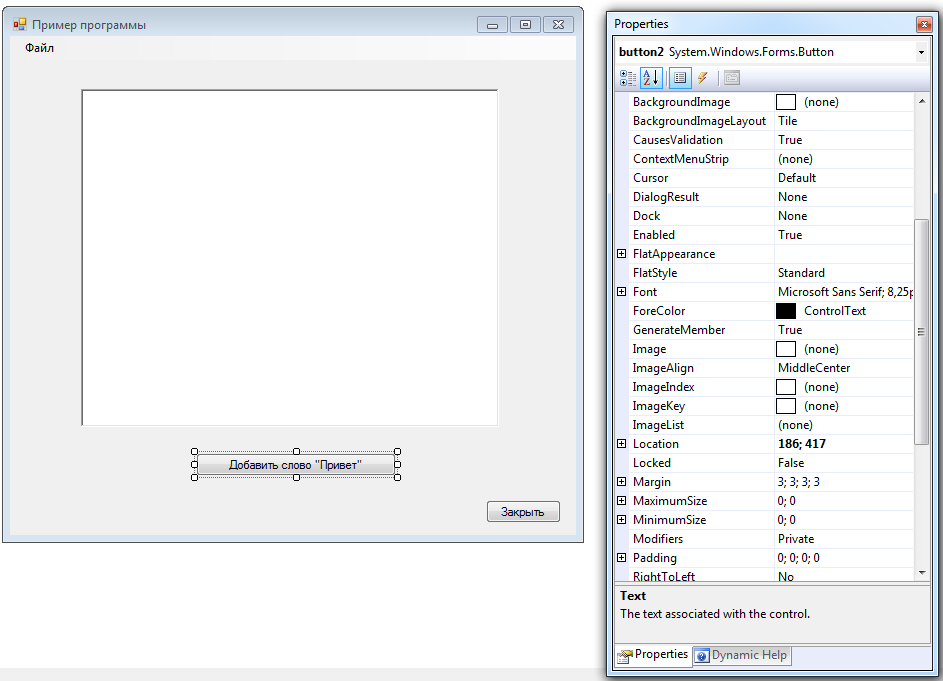943x681 pixels.
Task: Click the ImageKey preview swatch
Action: (x=785, y=406)
